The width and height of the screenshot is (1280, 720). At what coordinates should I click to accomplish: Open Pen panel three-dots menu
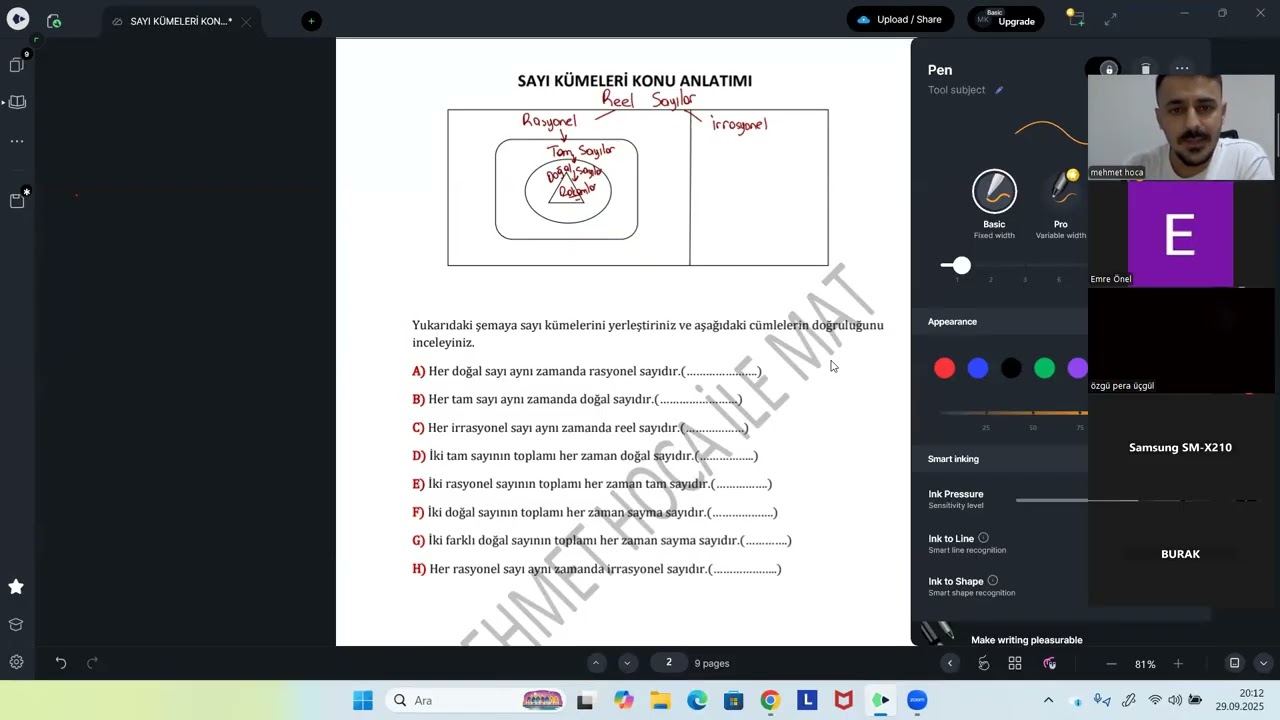coord(1182,68)
